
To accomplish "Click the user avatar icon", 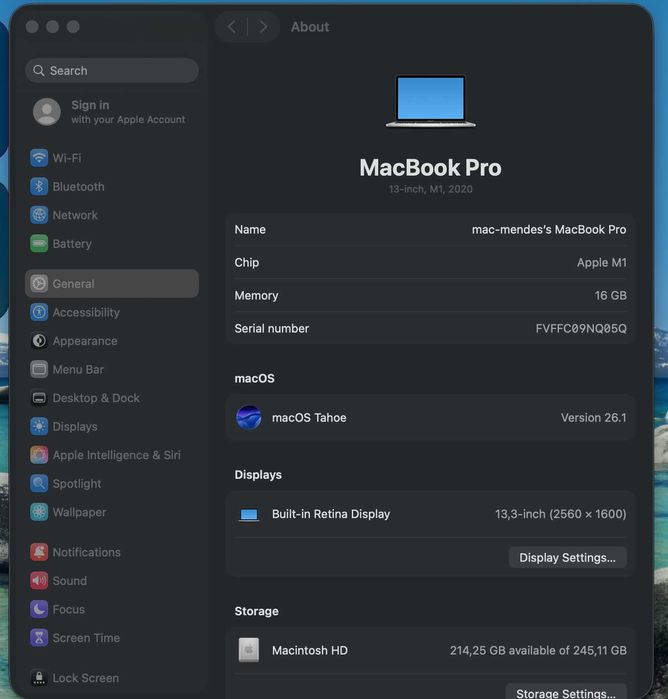I will (47, 111).
